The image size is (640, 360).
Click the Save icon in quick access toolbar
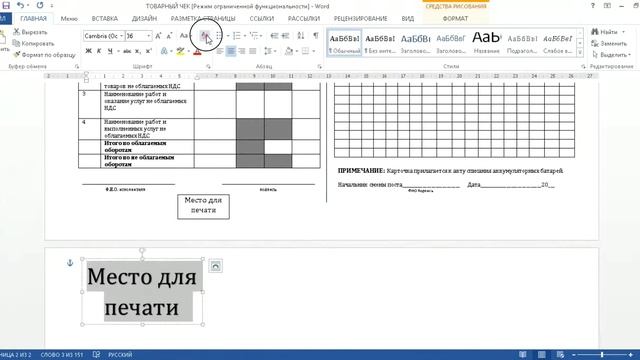(6, 5)
